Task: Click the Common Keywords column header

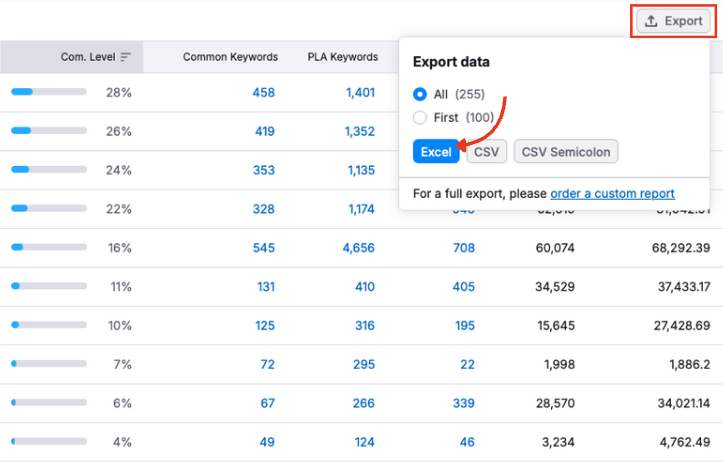Action: 230,57
